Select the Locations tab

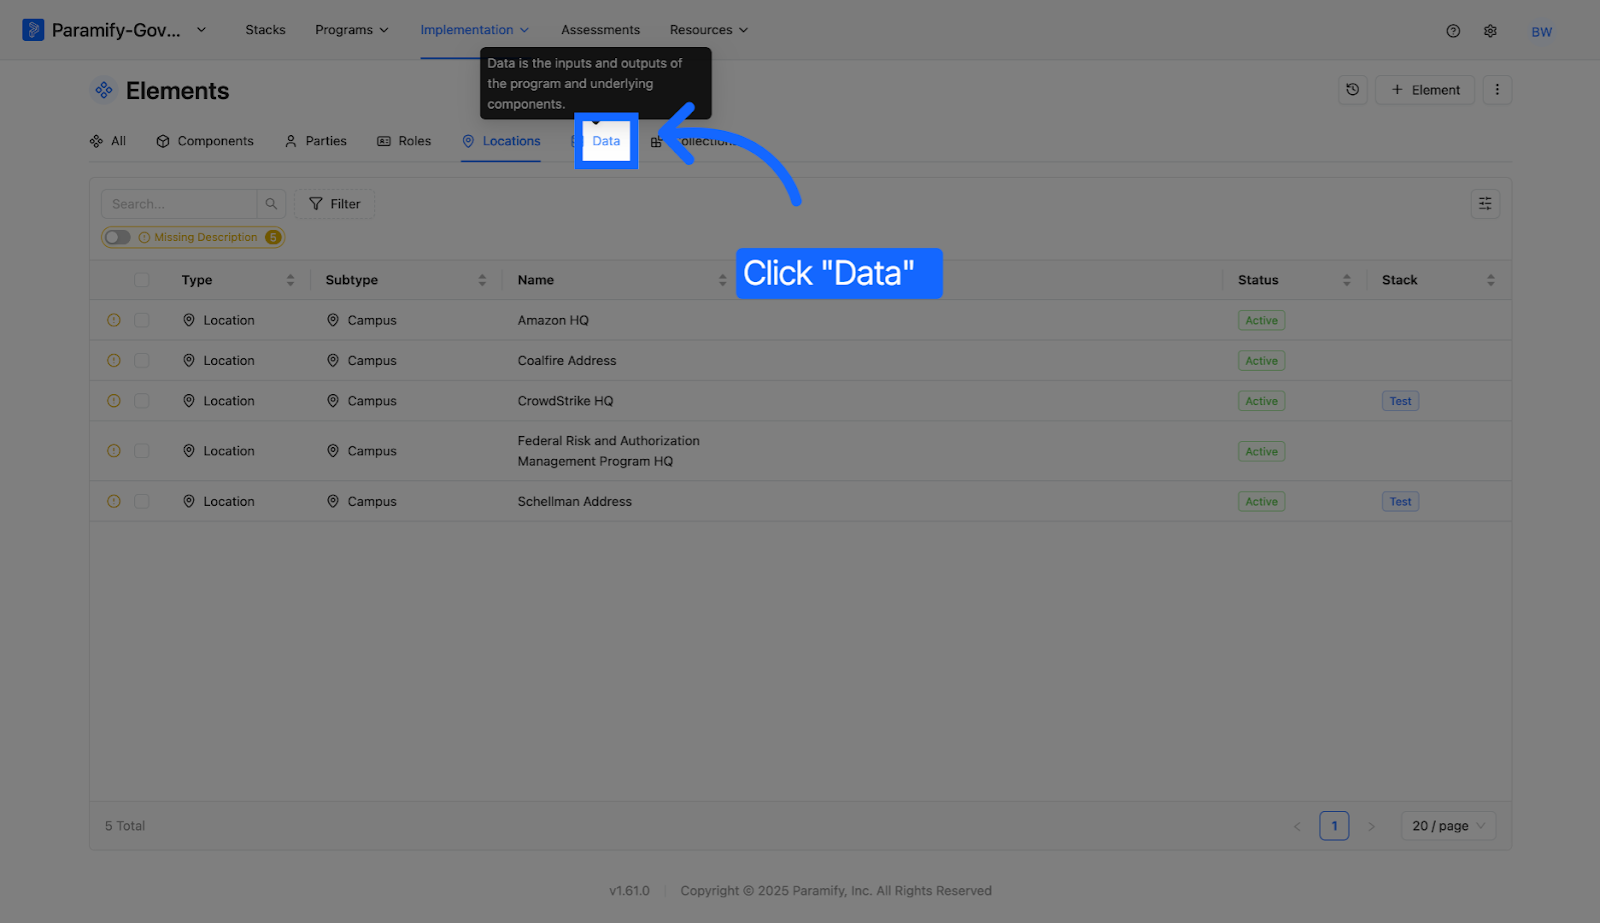click(501, 141)
